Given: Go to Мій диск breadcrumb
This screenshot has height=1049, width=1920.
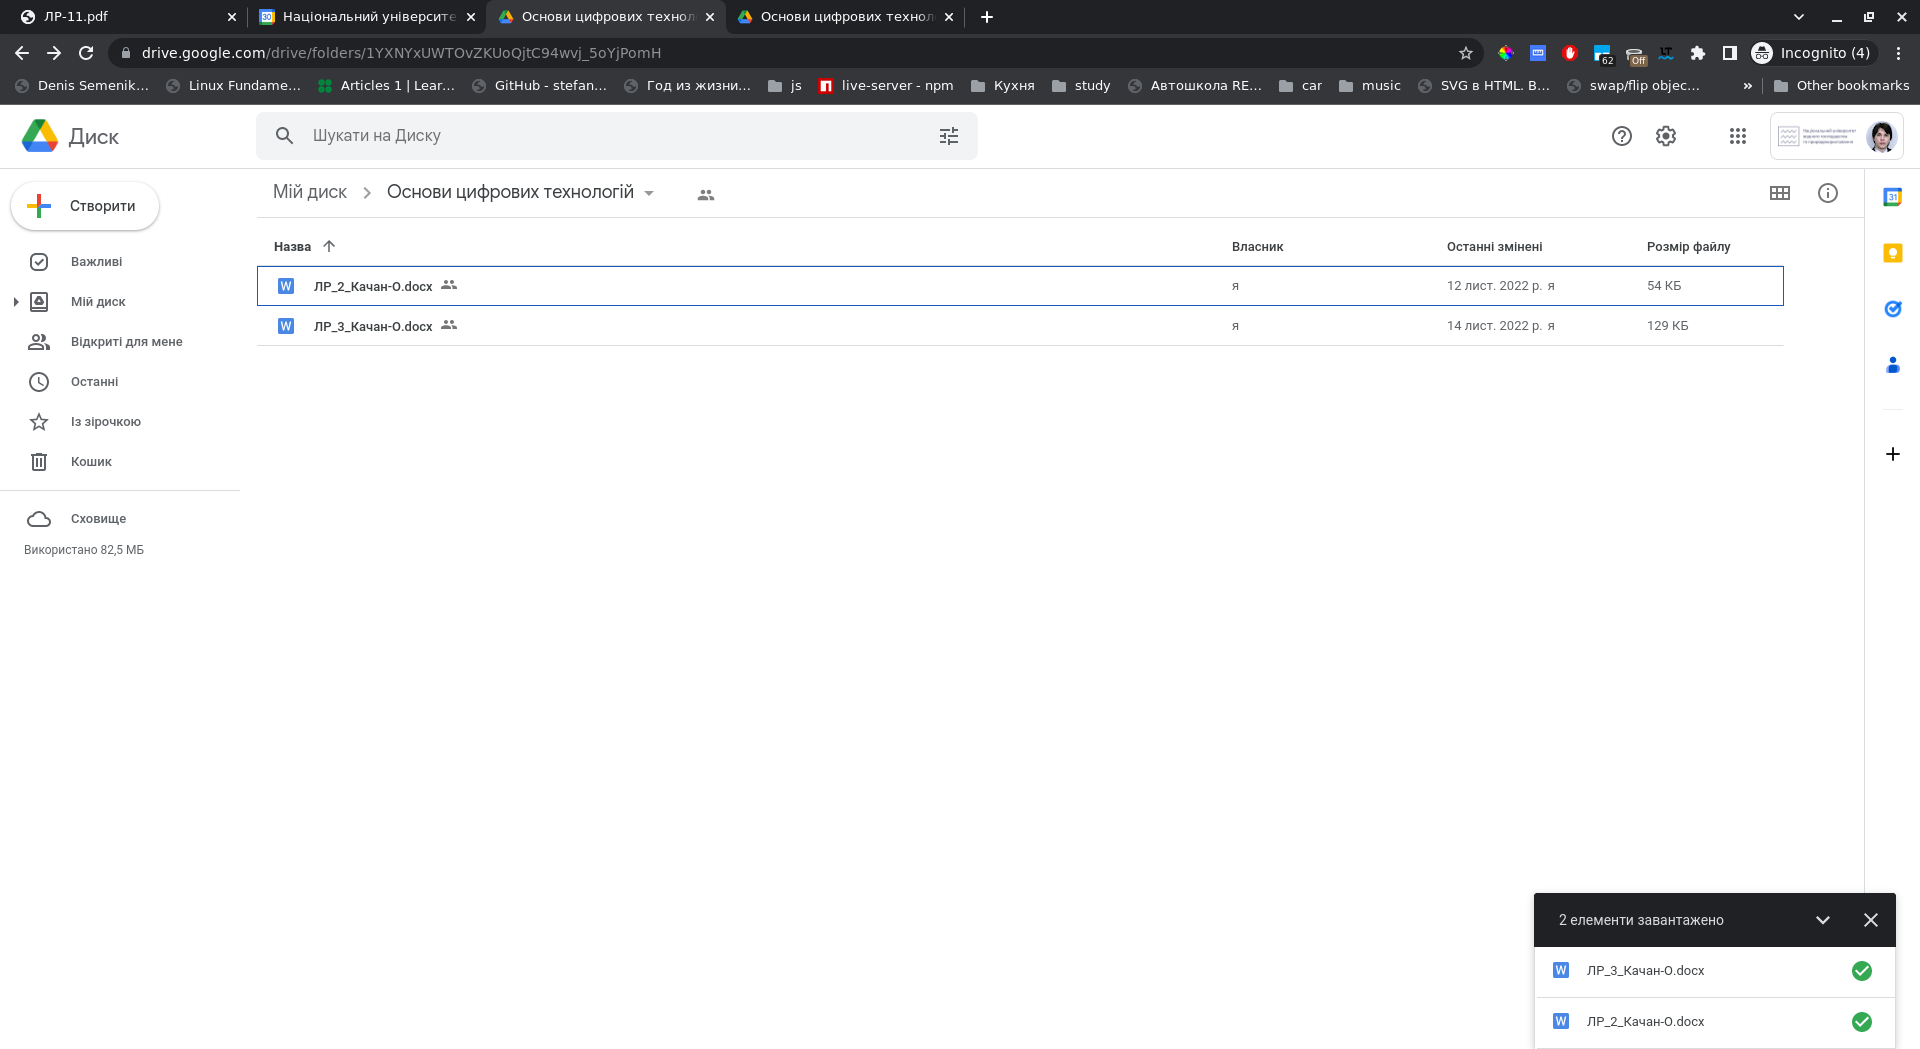Looking at the screenshot, I should [310, 192].
